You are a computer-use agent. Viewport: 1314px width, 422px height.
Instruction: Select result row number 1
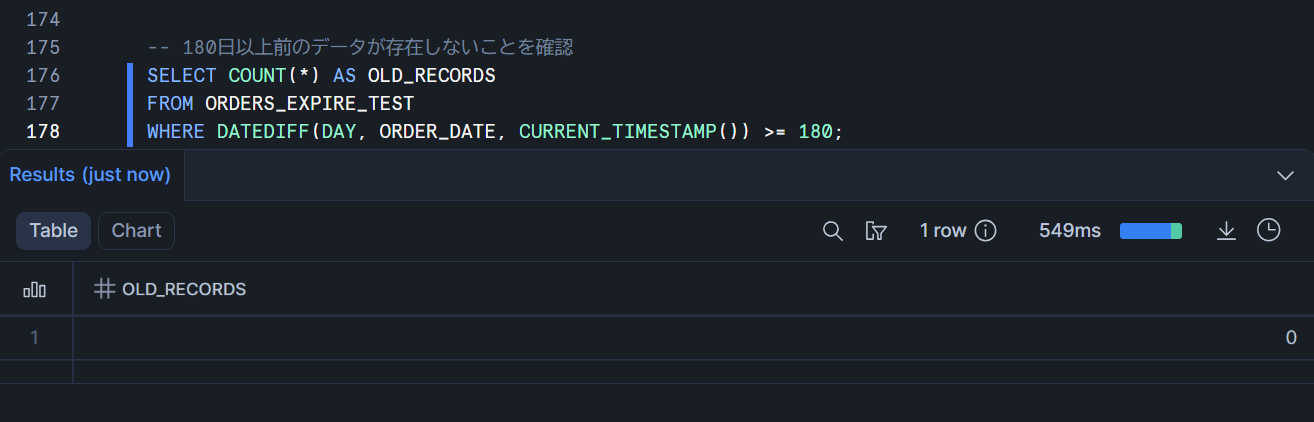(x=35, y=338)
